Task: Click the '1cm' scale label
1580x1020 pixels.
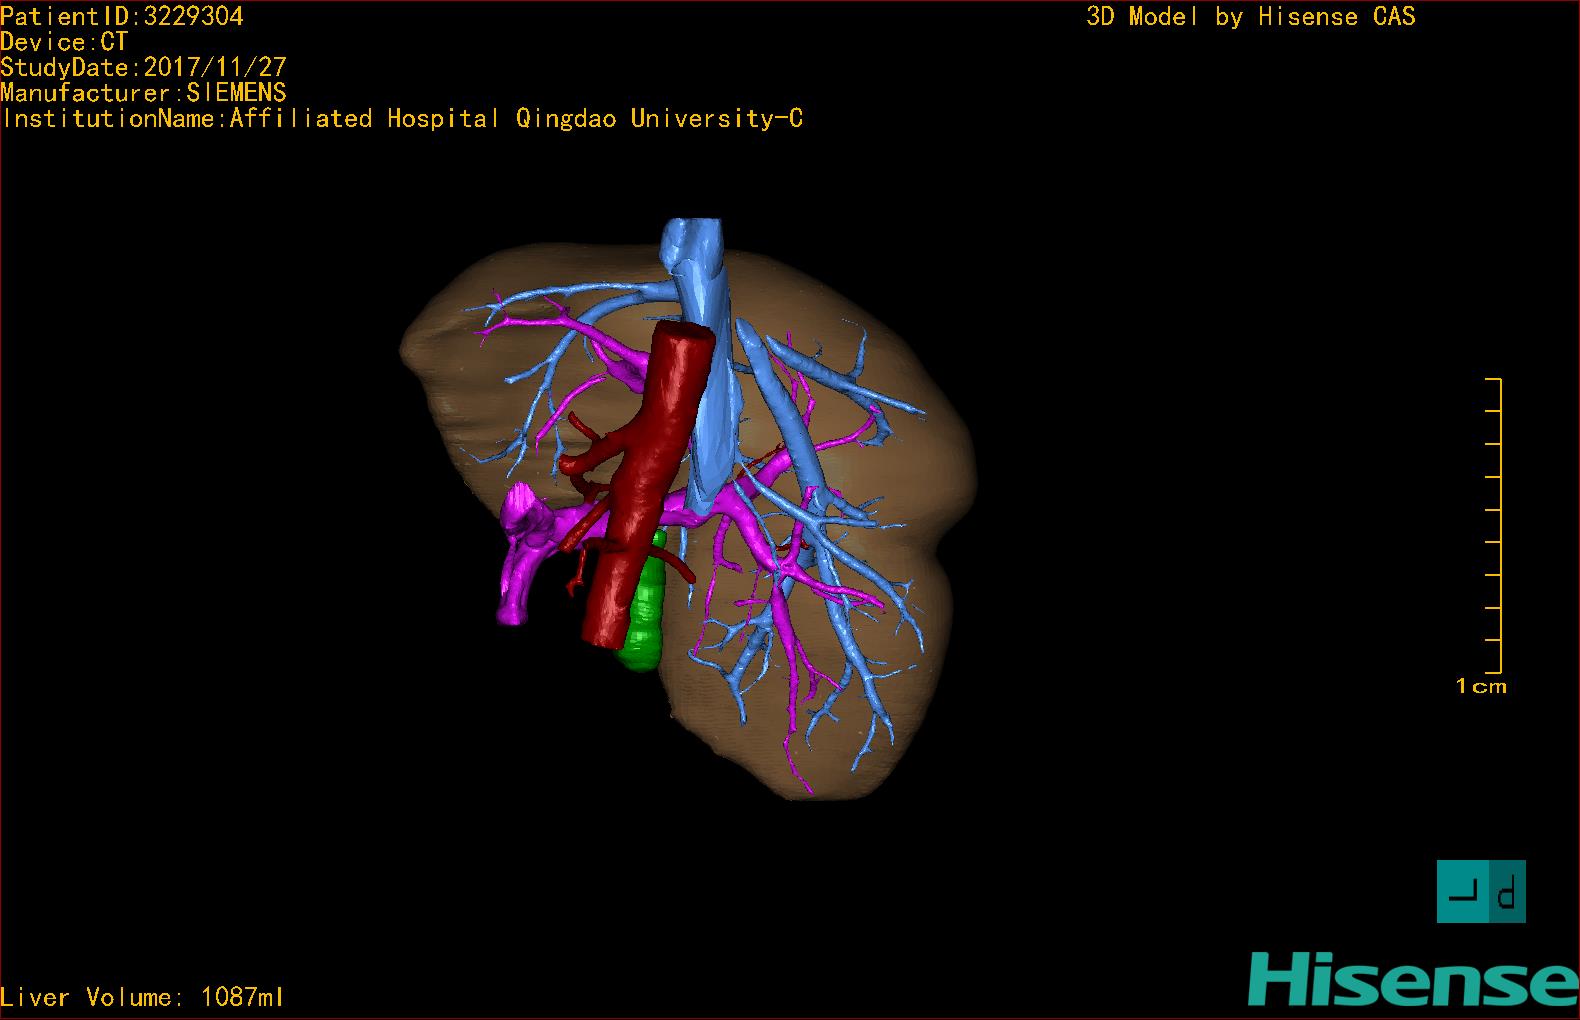Action: point(1481,686)
